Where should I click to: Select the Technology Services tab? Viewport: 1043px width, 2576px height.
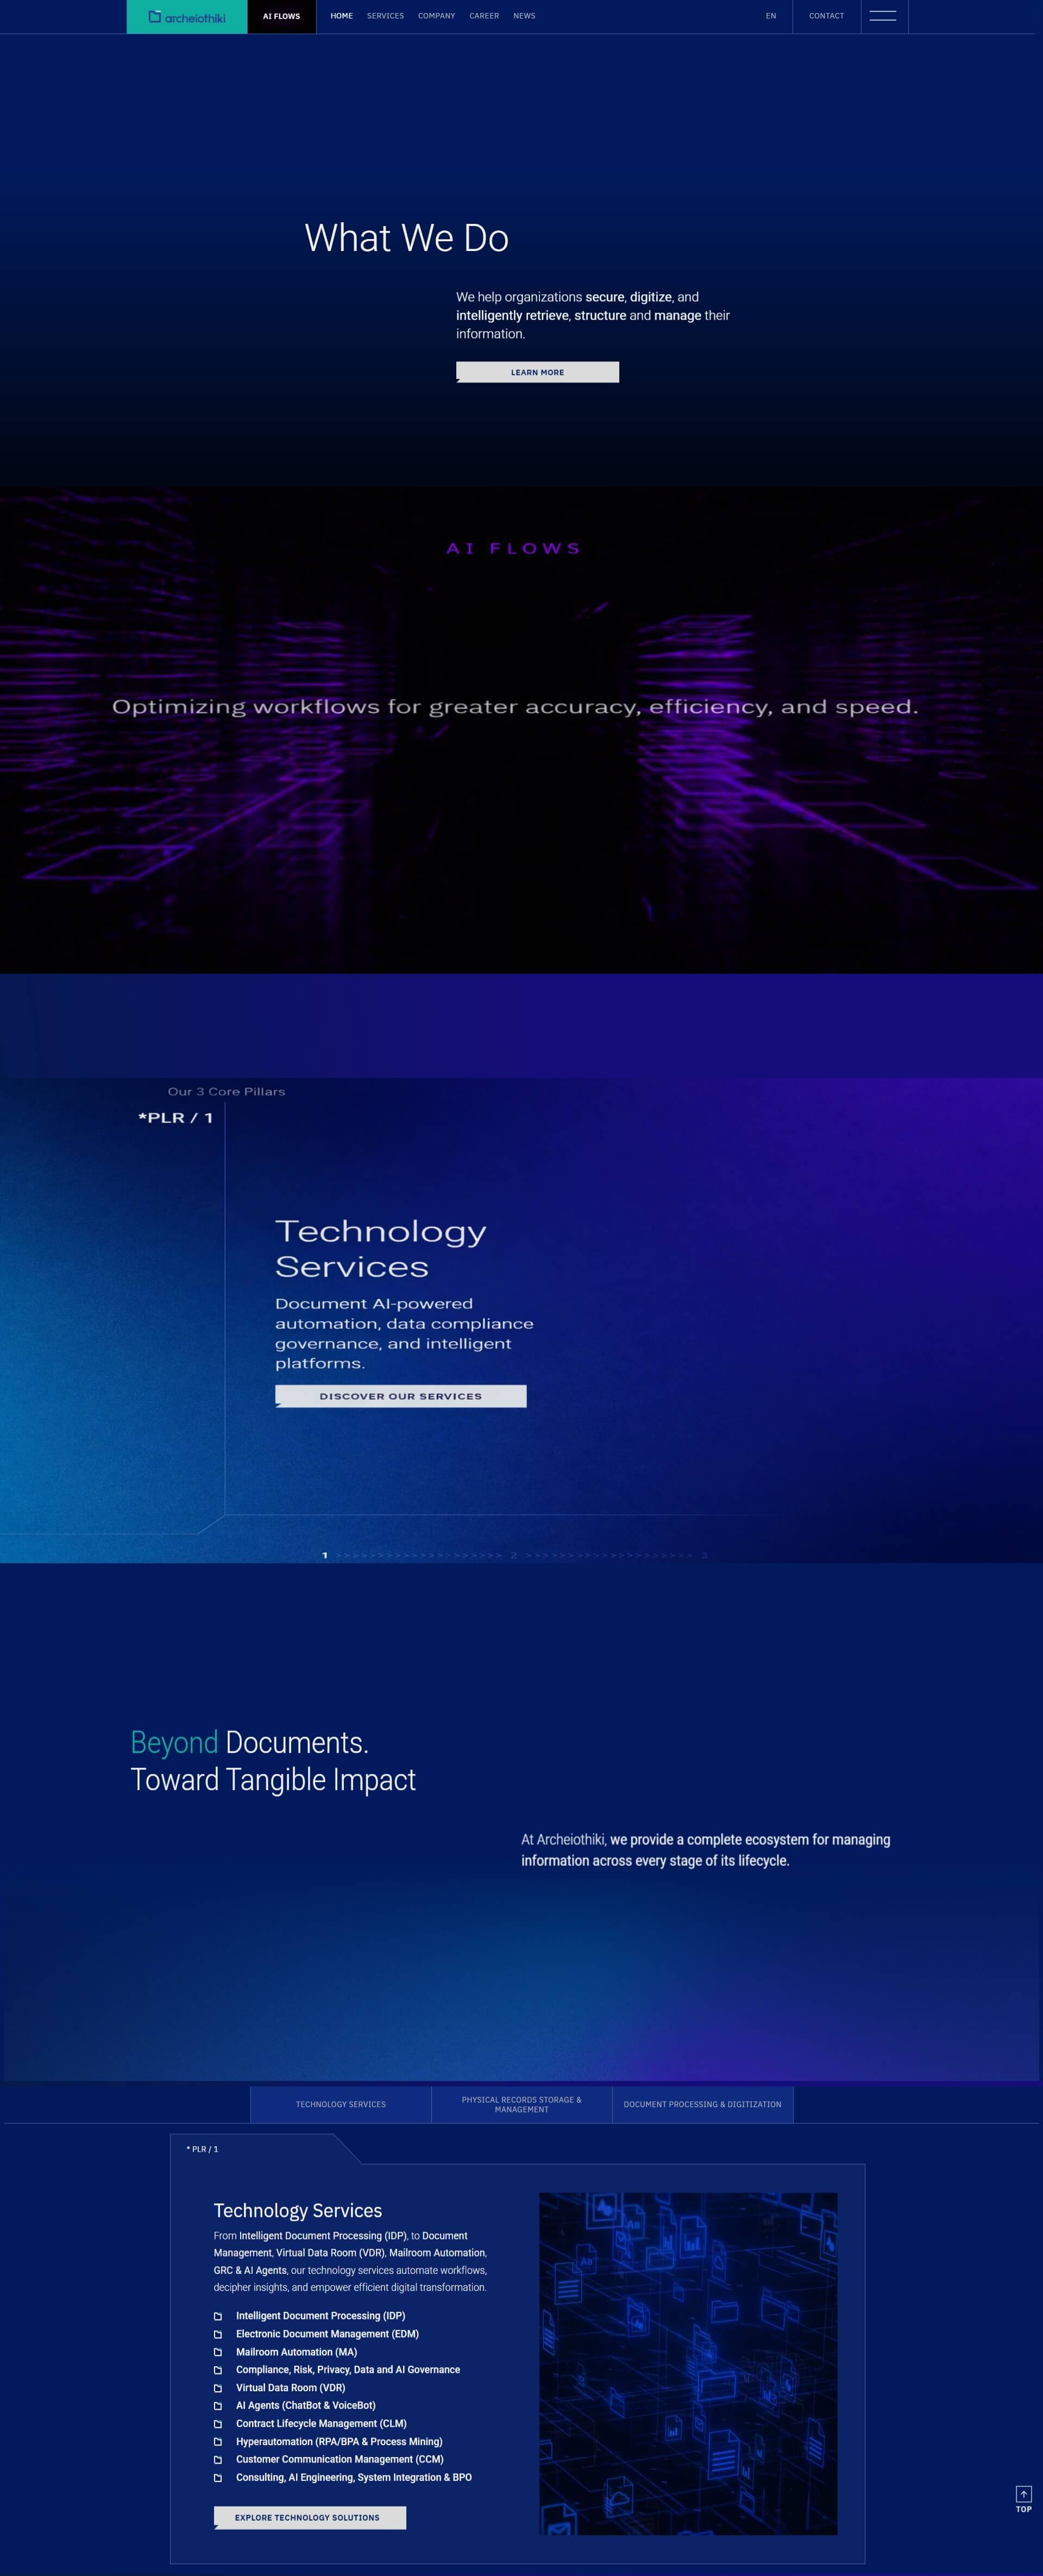(340, 2104)
